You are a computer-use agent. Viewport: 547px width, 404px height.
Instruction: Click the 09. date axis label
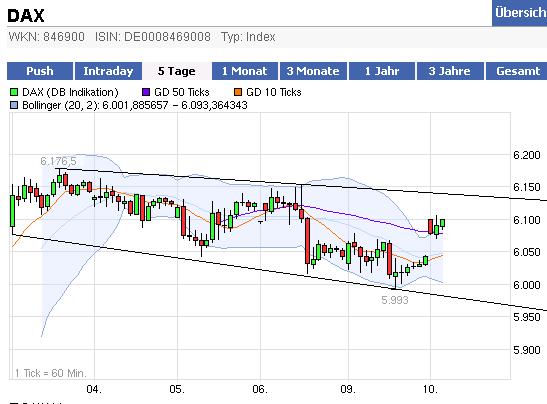(348, 389)
